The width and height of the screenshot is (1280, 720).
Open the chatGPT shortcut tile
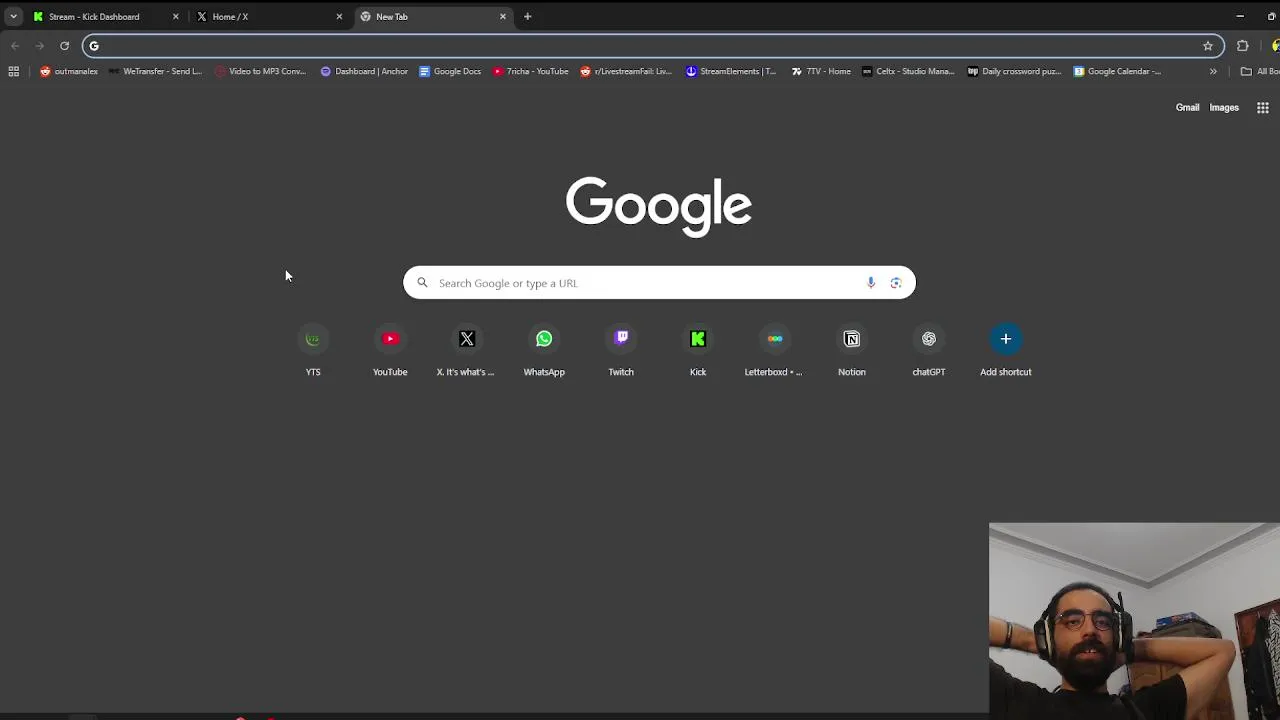tap(929, 350)
